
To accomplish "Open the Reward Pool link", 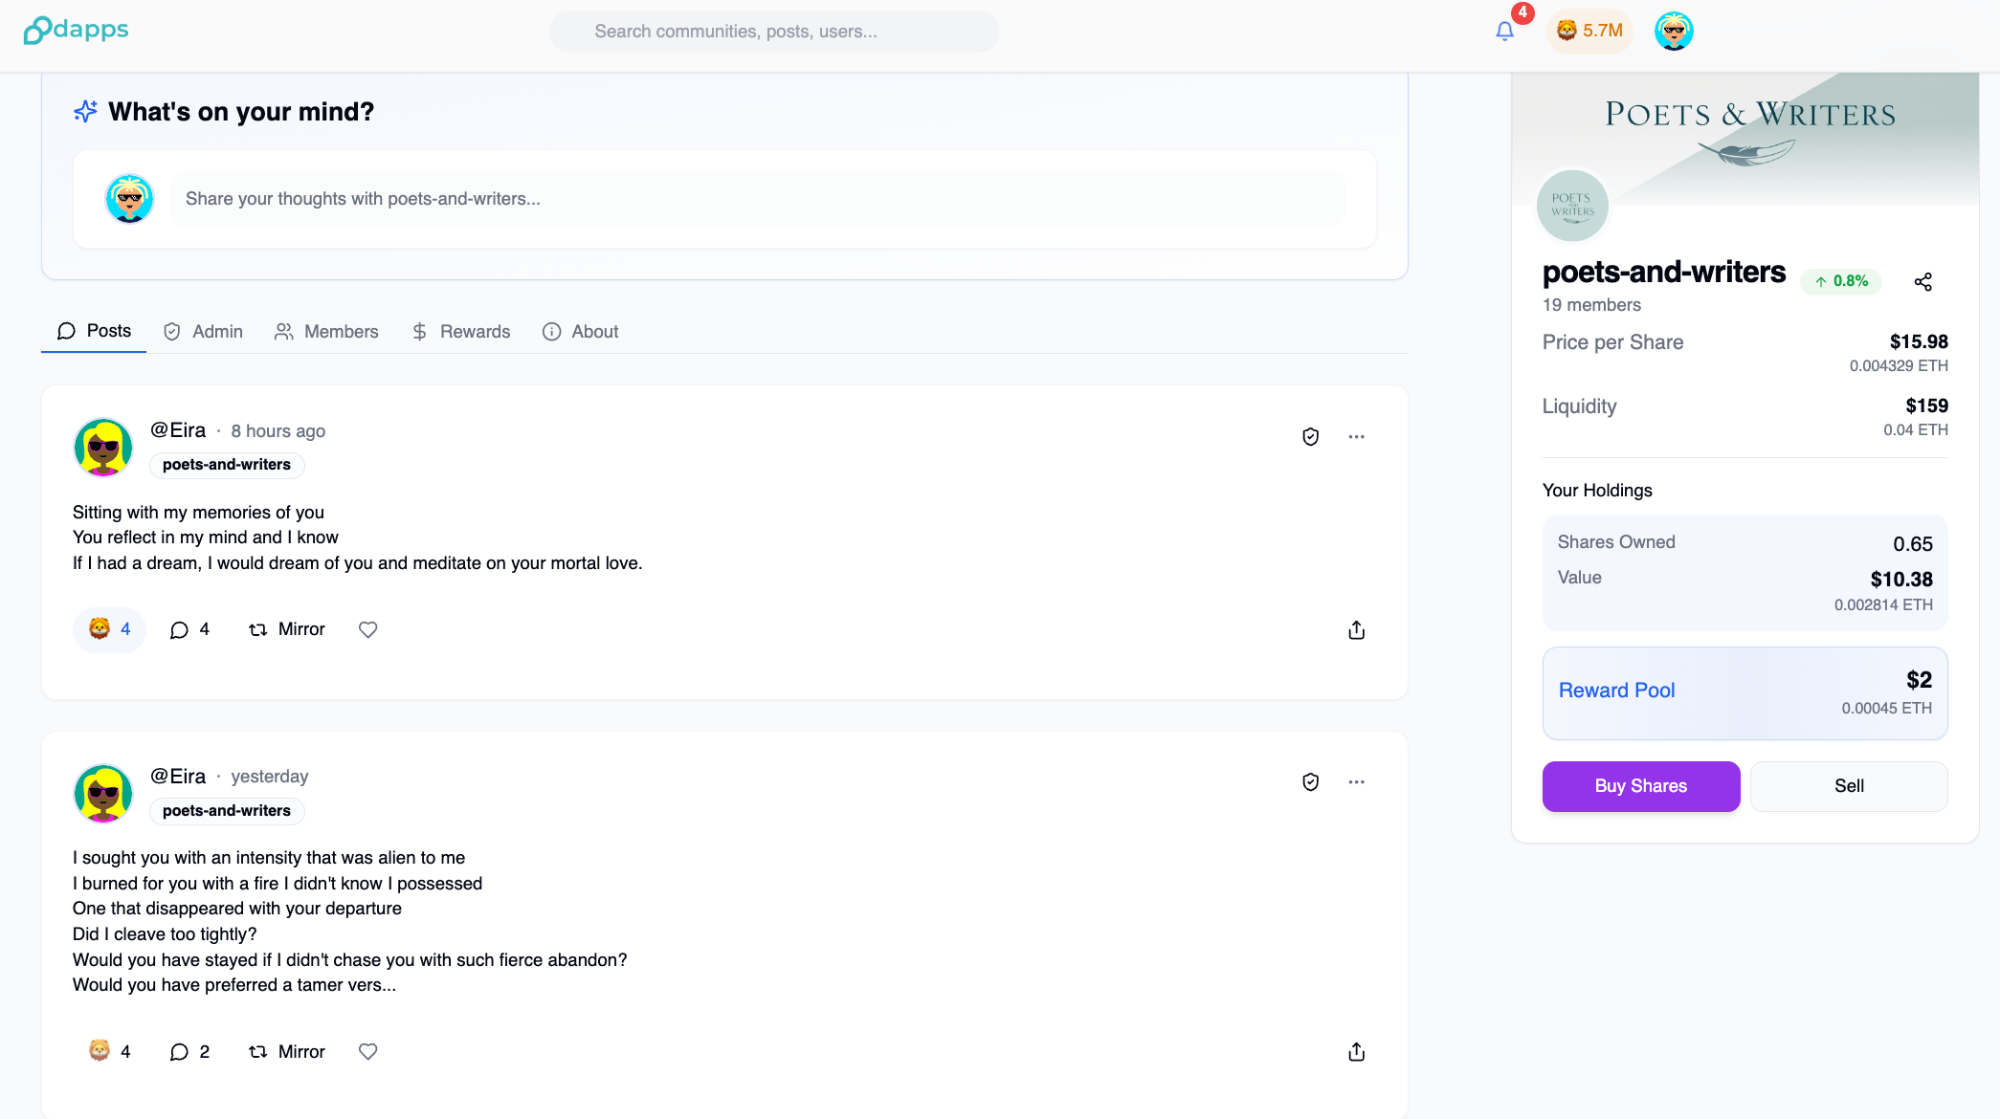I will point(1616,691).
